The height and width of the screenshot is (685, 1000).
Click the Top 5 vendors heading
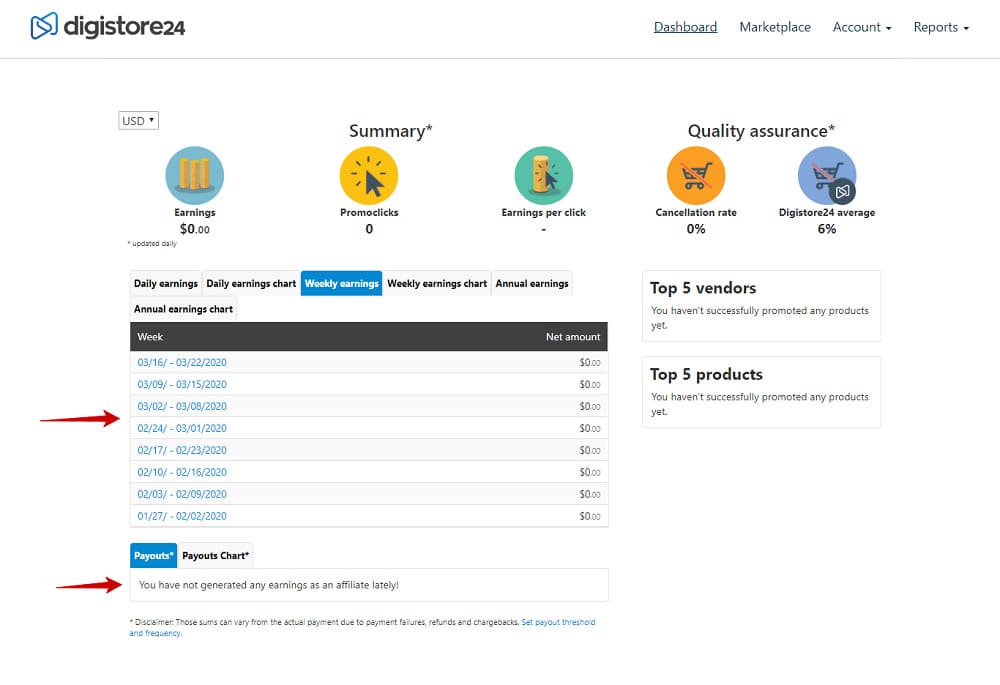(x=703, y=288)
